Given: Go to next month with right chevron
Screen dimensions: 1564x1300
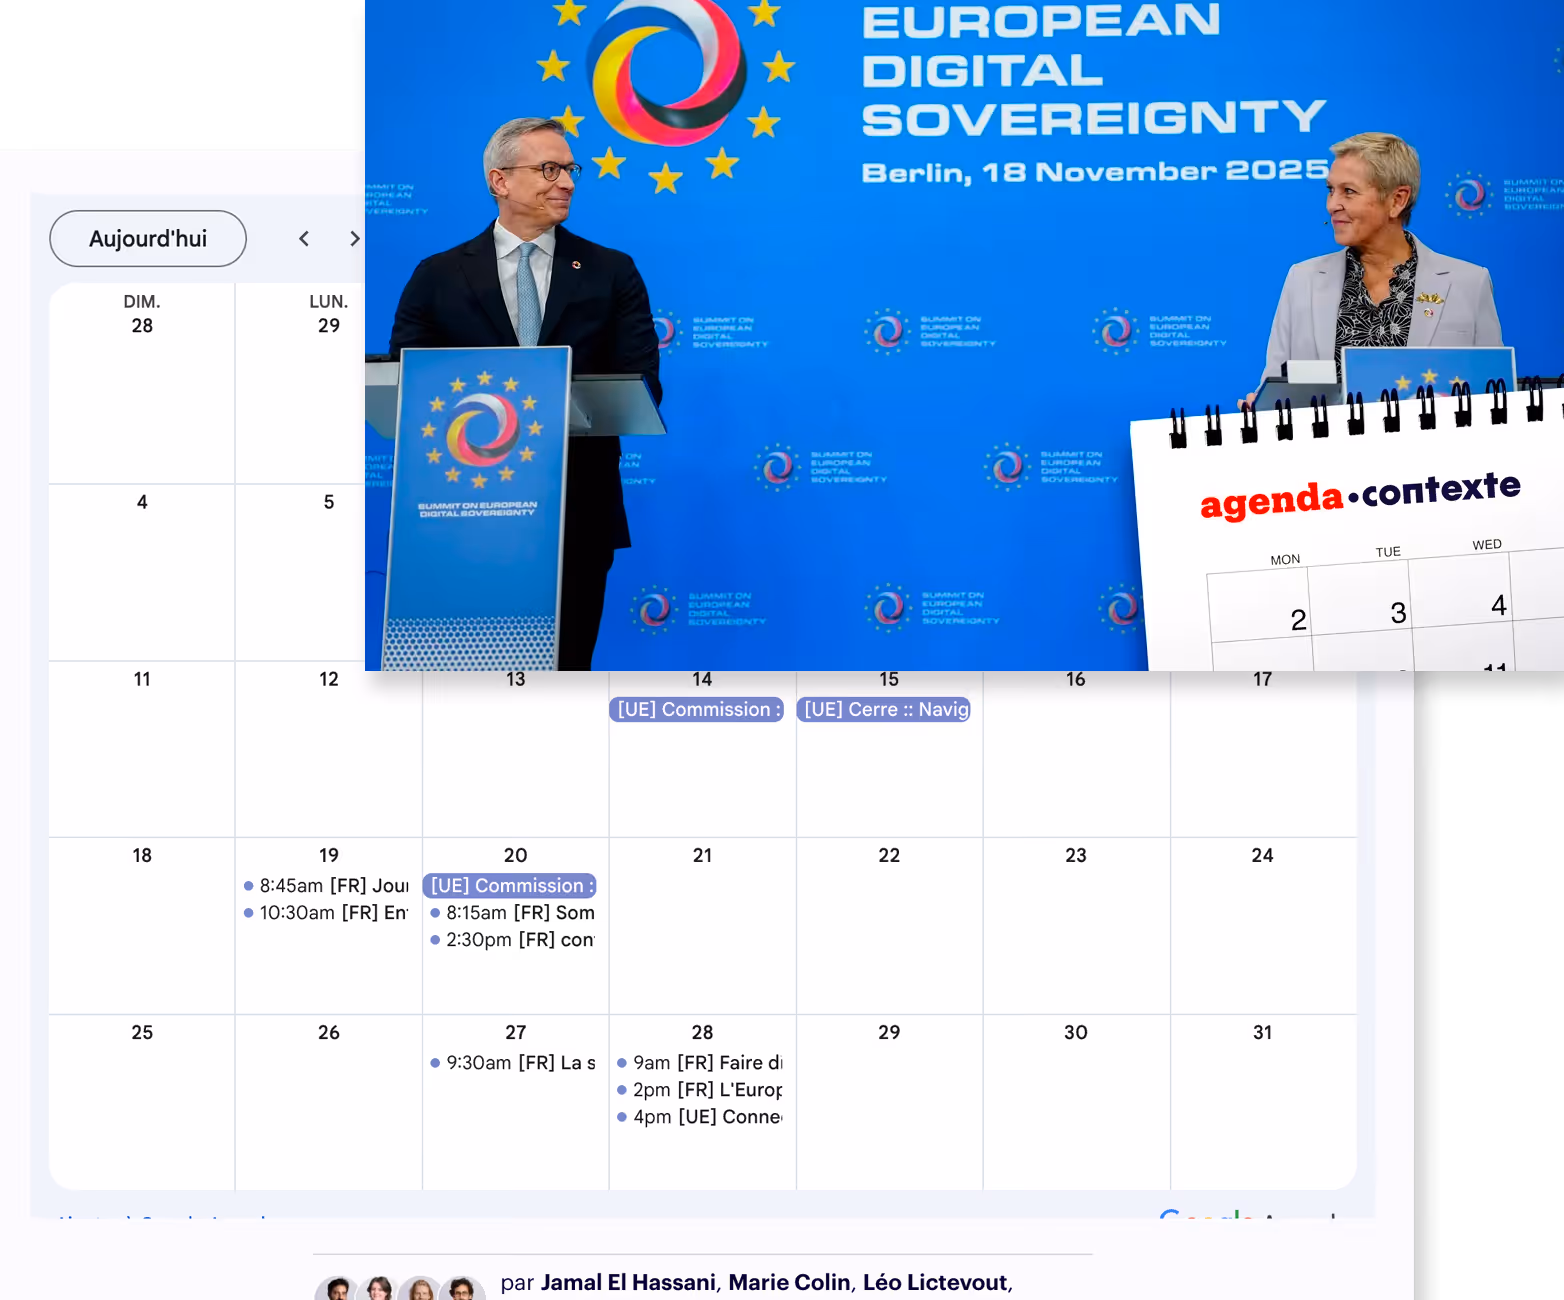Looking at the screenshot, I should [354, 239].
